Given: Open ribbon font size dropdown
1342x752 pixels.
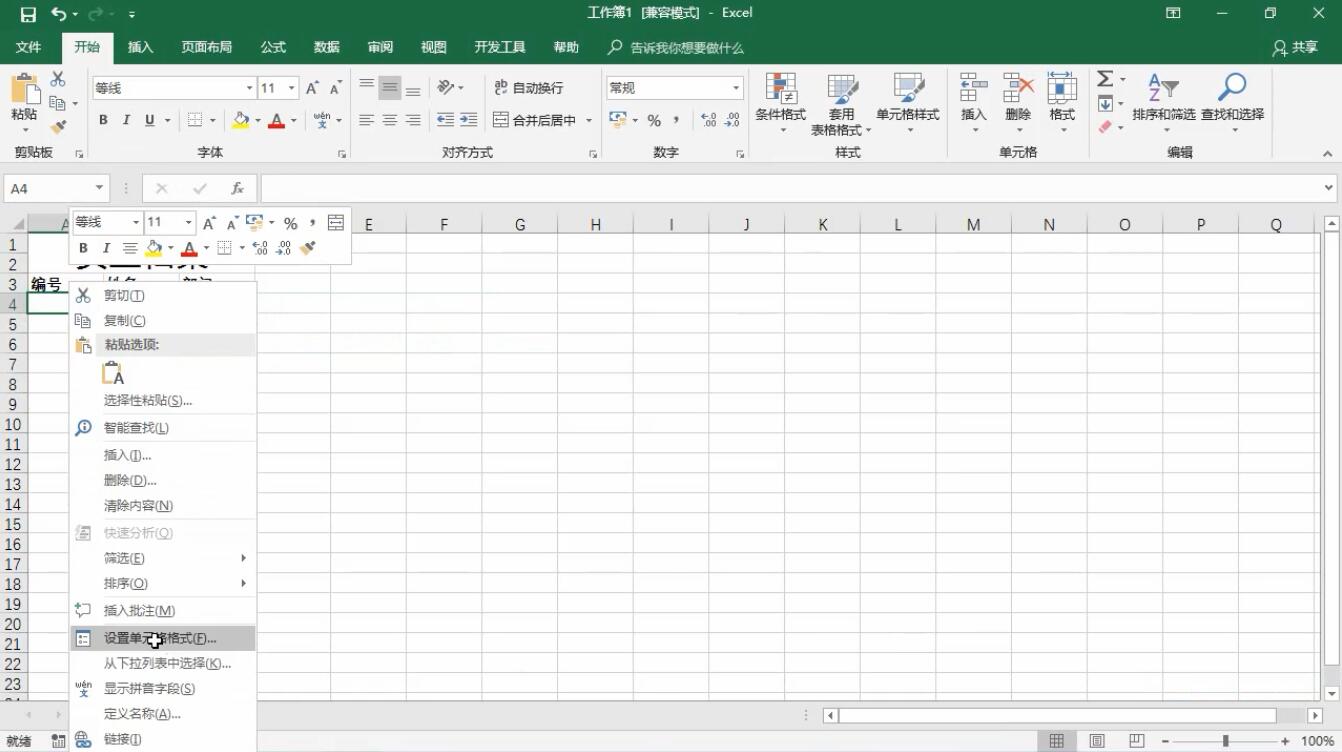Looking at the screenshot, I should (x=292, y=88).
